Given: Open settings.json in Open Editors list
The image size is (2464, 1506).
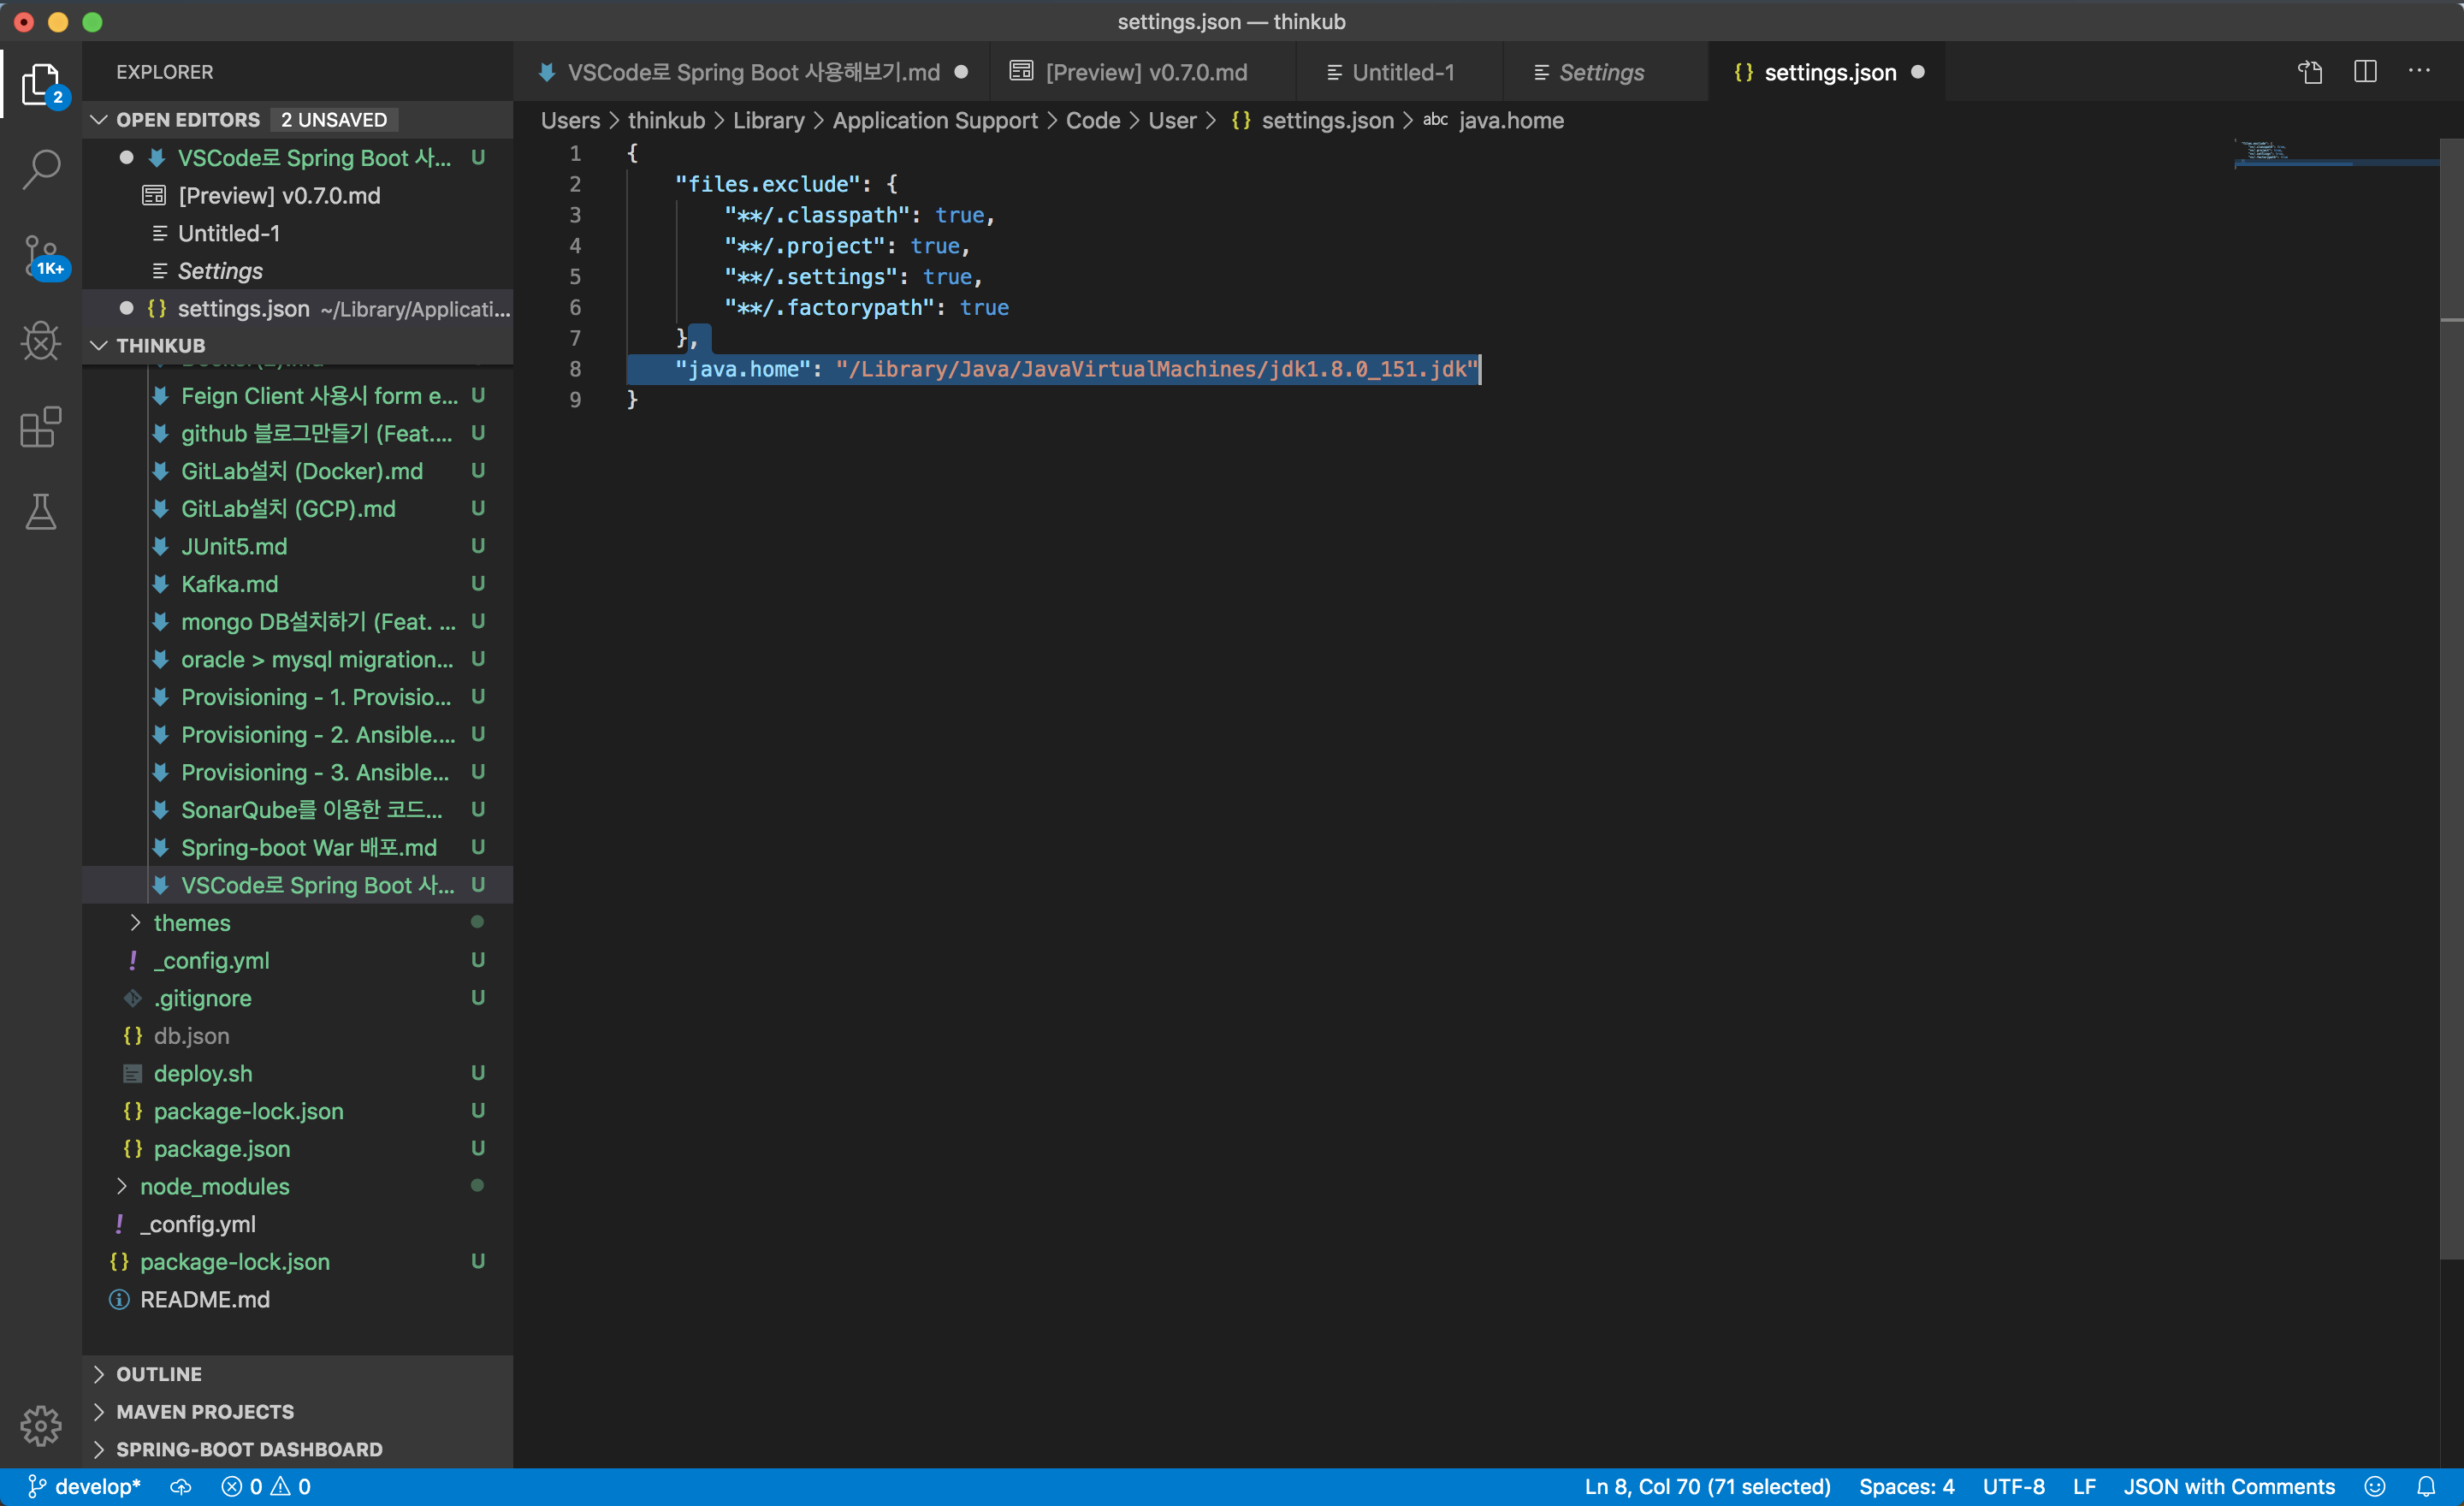Looking at the screenshot, I should 298,308.
